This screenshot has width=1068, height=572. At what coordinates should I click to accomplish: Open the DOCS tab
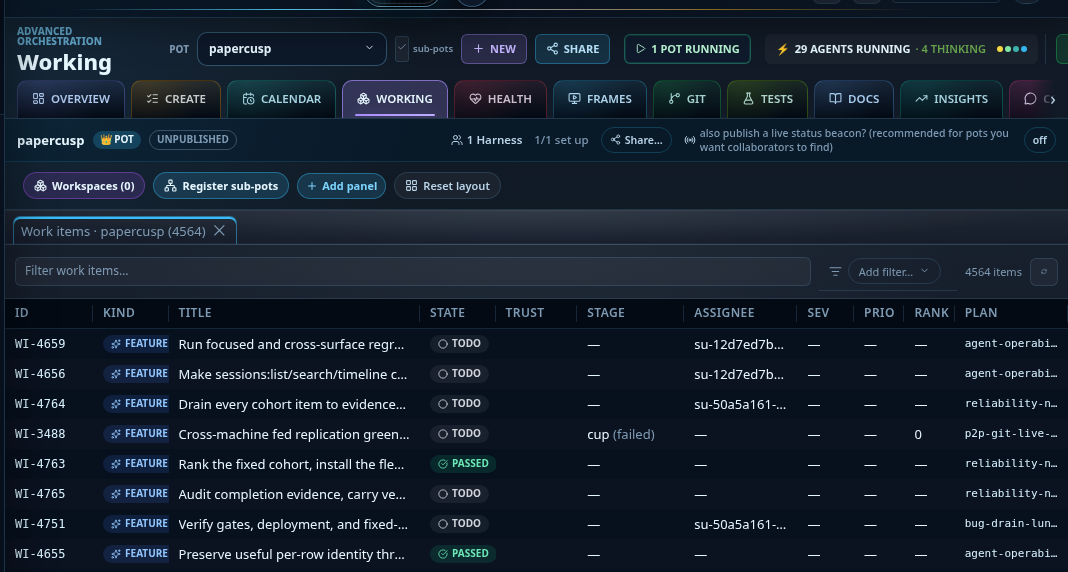click(854, 99)
